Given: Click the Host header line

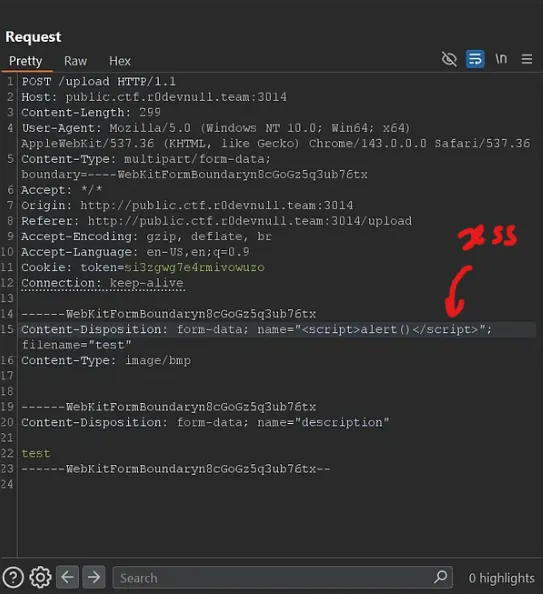Looking at the screenshot, I should (x=154, y=97).
